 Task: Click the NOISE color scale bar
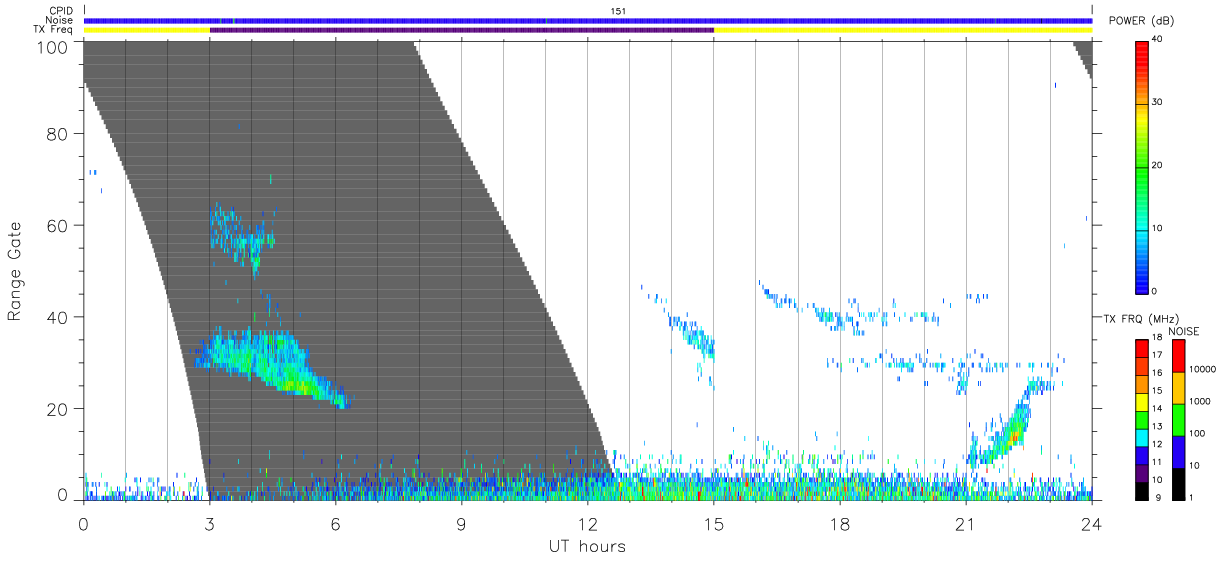(x=1179, y=418)
